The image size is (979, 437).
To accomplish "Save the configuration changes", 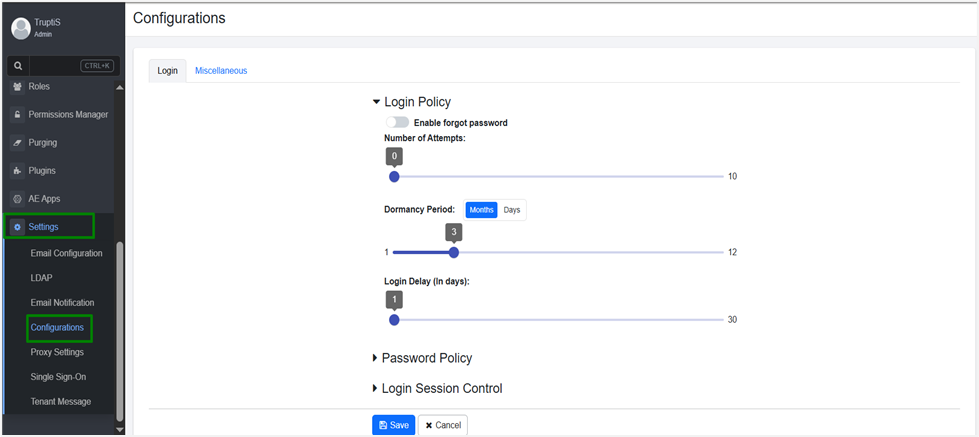I will click(393, 425).
